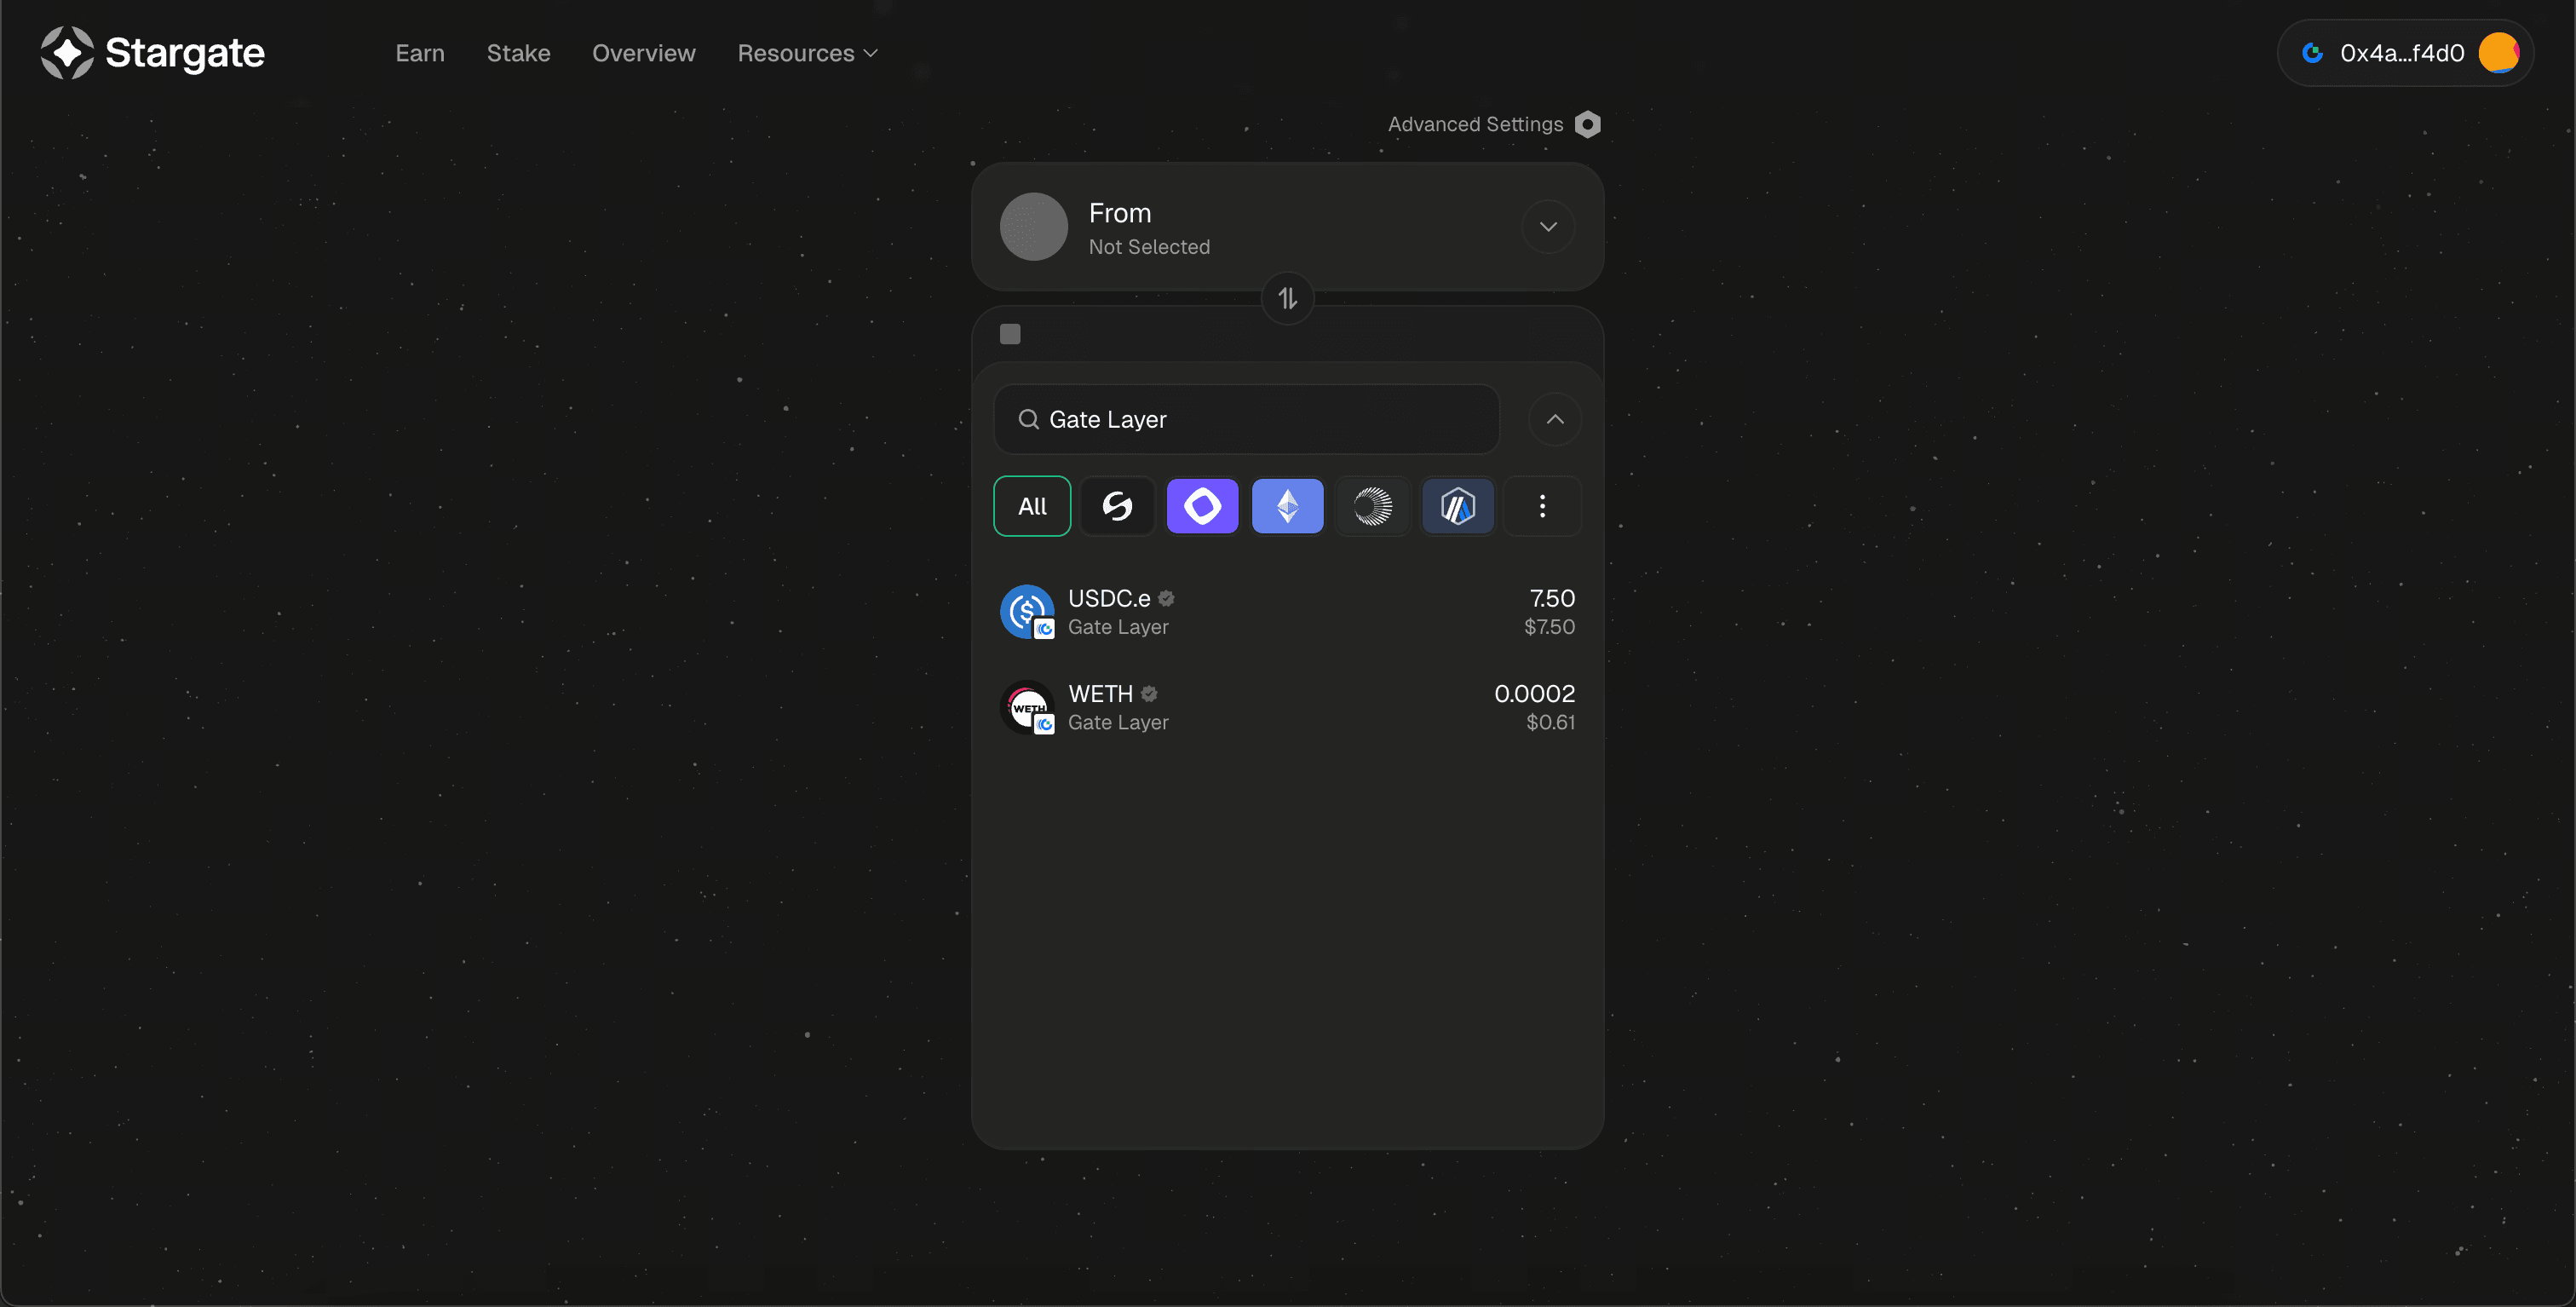Filter tokens by Sonic network icon
Screen dimensions: 2576x1307
click(1117, 506)
